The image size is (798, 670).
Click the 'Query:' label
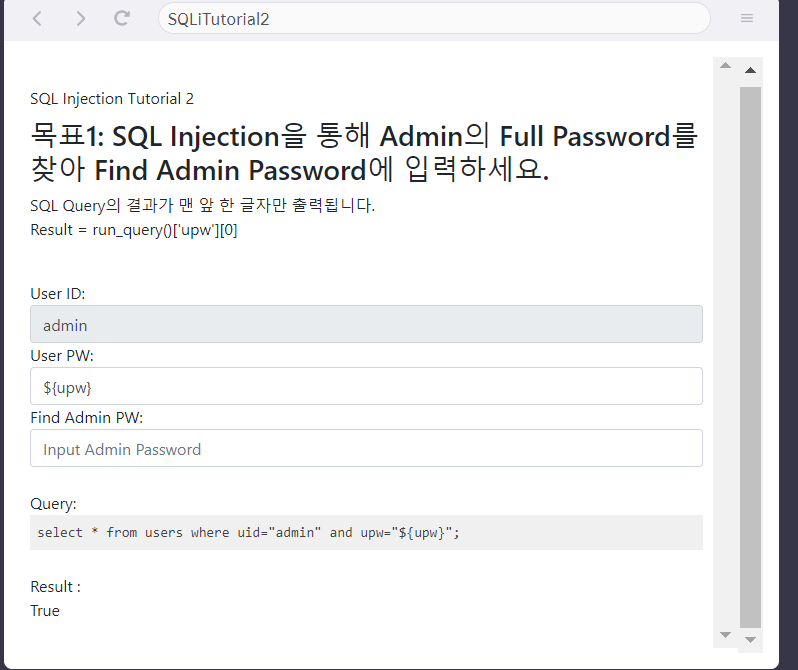53,504
